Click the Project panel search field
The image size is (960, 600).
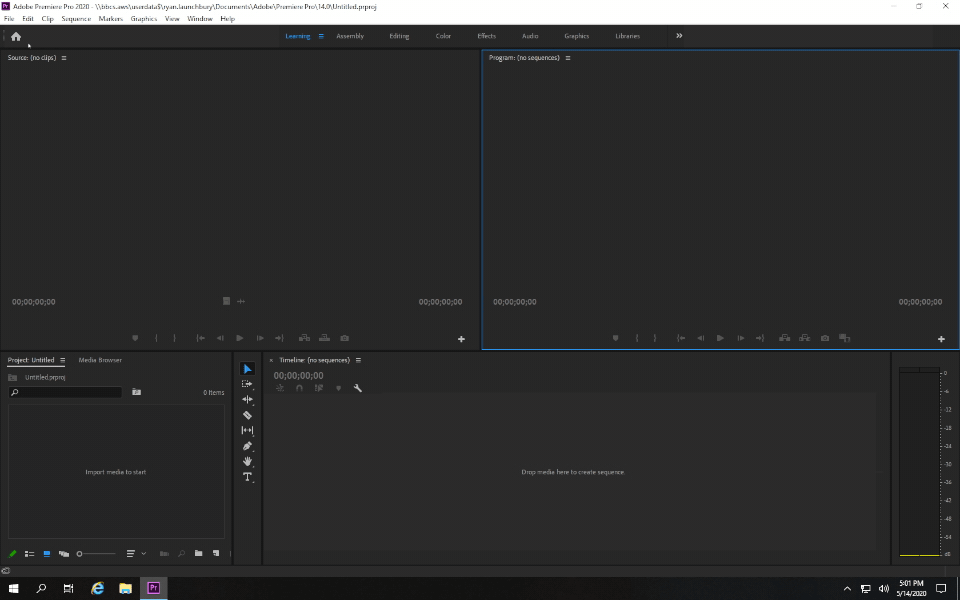[65, 393]
